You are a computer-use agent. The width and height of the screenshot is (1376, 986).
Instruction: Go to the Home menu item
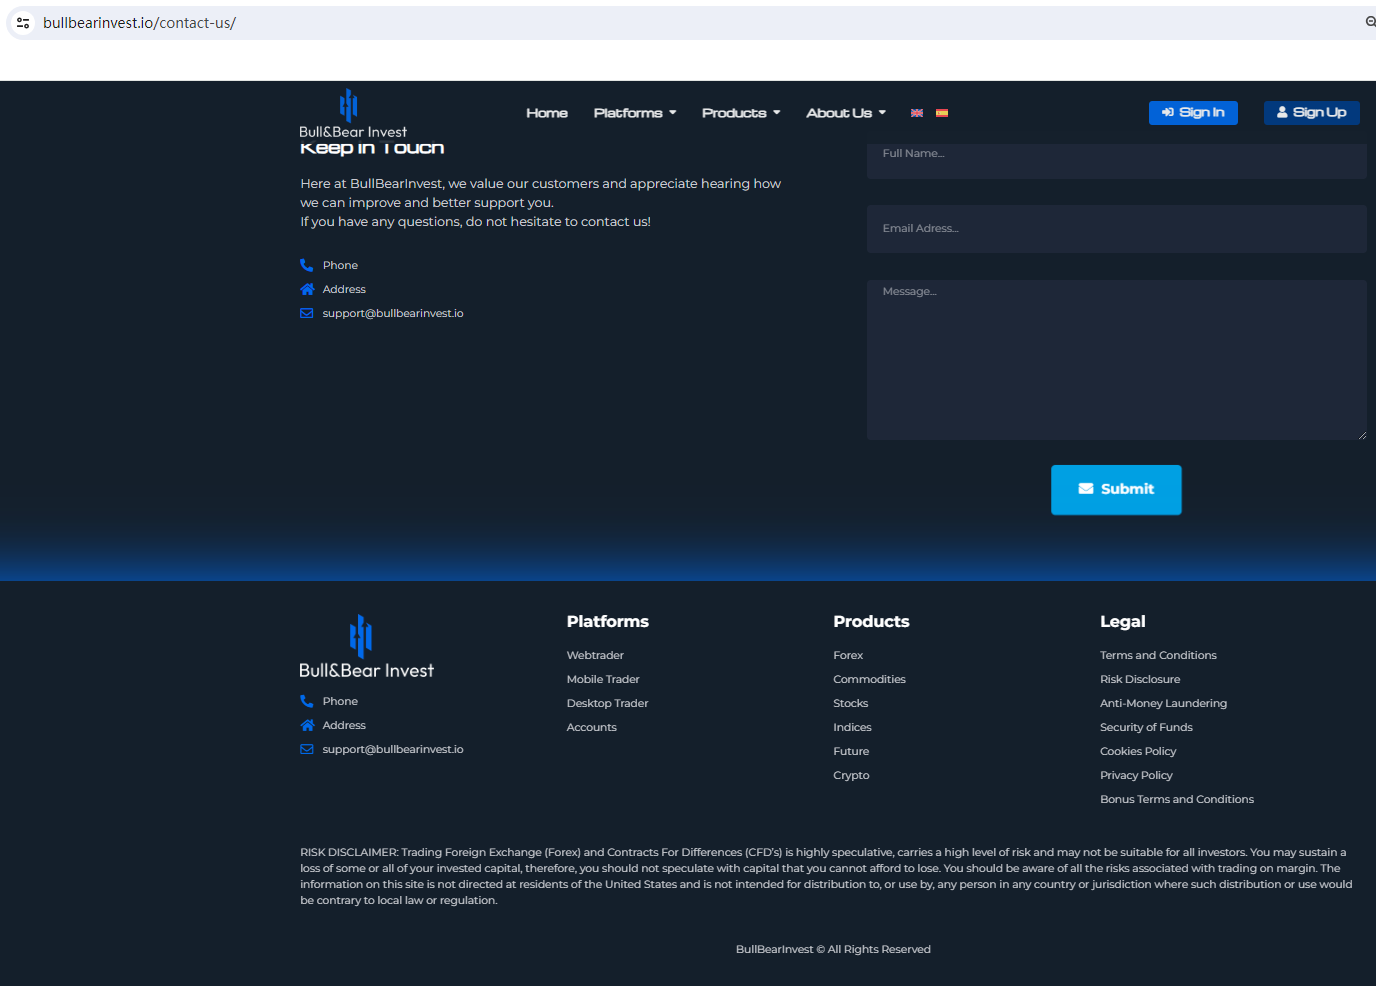547,113
